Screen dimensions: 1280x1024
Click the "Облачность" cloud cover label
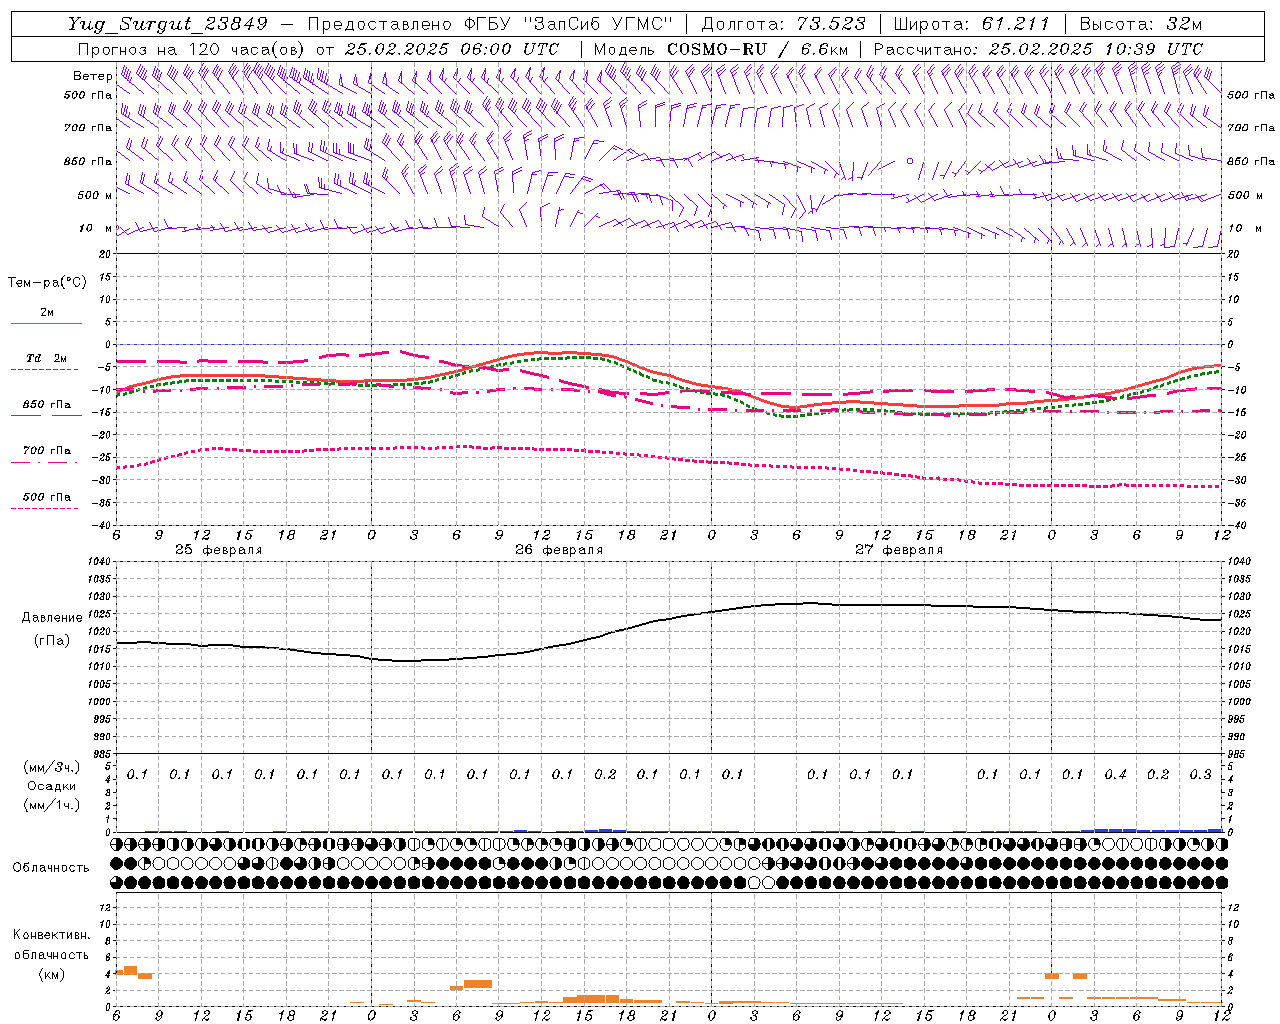click(x=51, y=867)
